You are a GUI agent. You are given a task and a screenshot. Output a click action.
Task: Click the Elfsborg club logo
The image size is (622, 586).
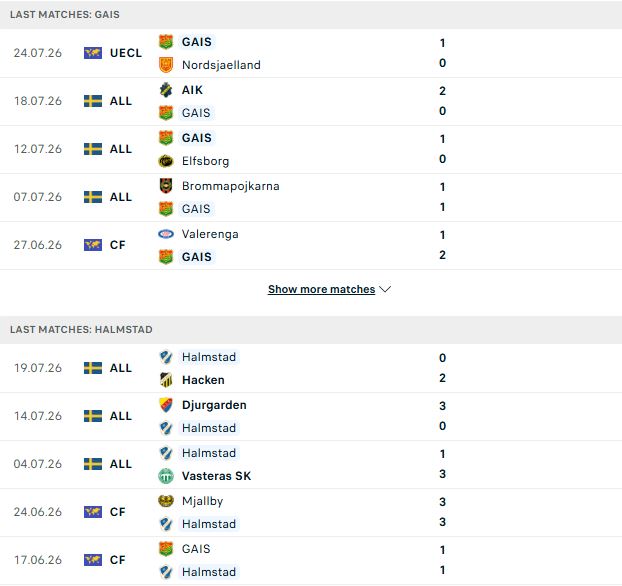point(166,161)
